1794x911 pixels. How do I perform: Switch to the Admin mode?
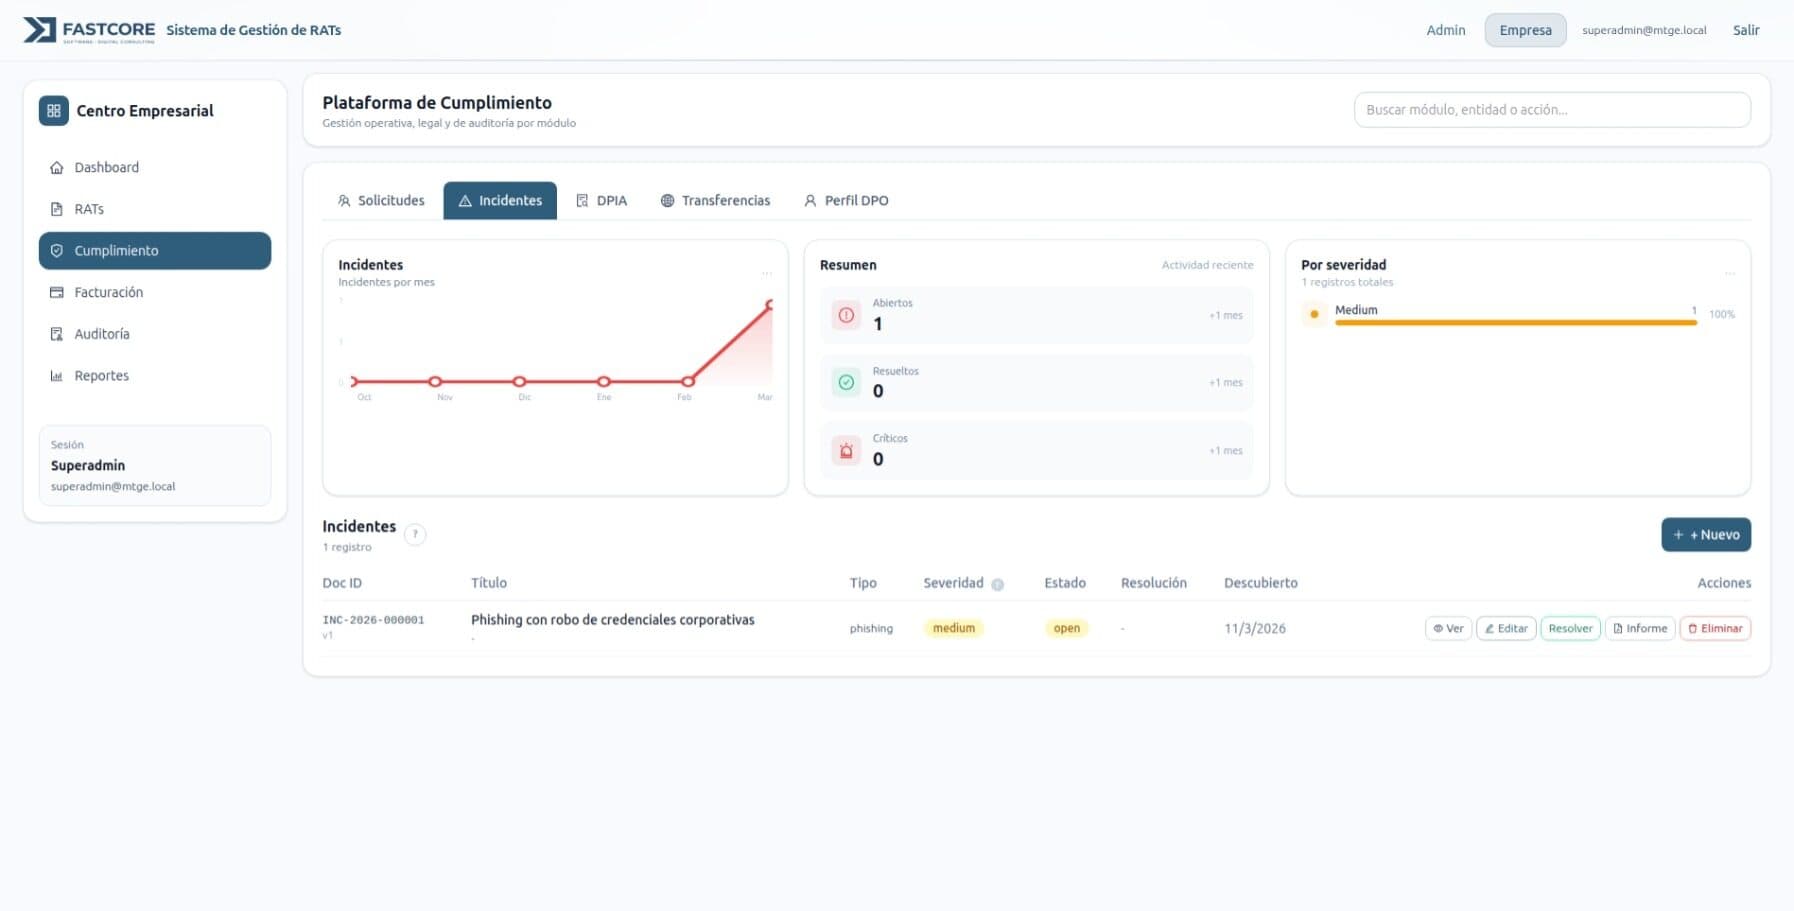pos(1445,30)
